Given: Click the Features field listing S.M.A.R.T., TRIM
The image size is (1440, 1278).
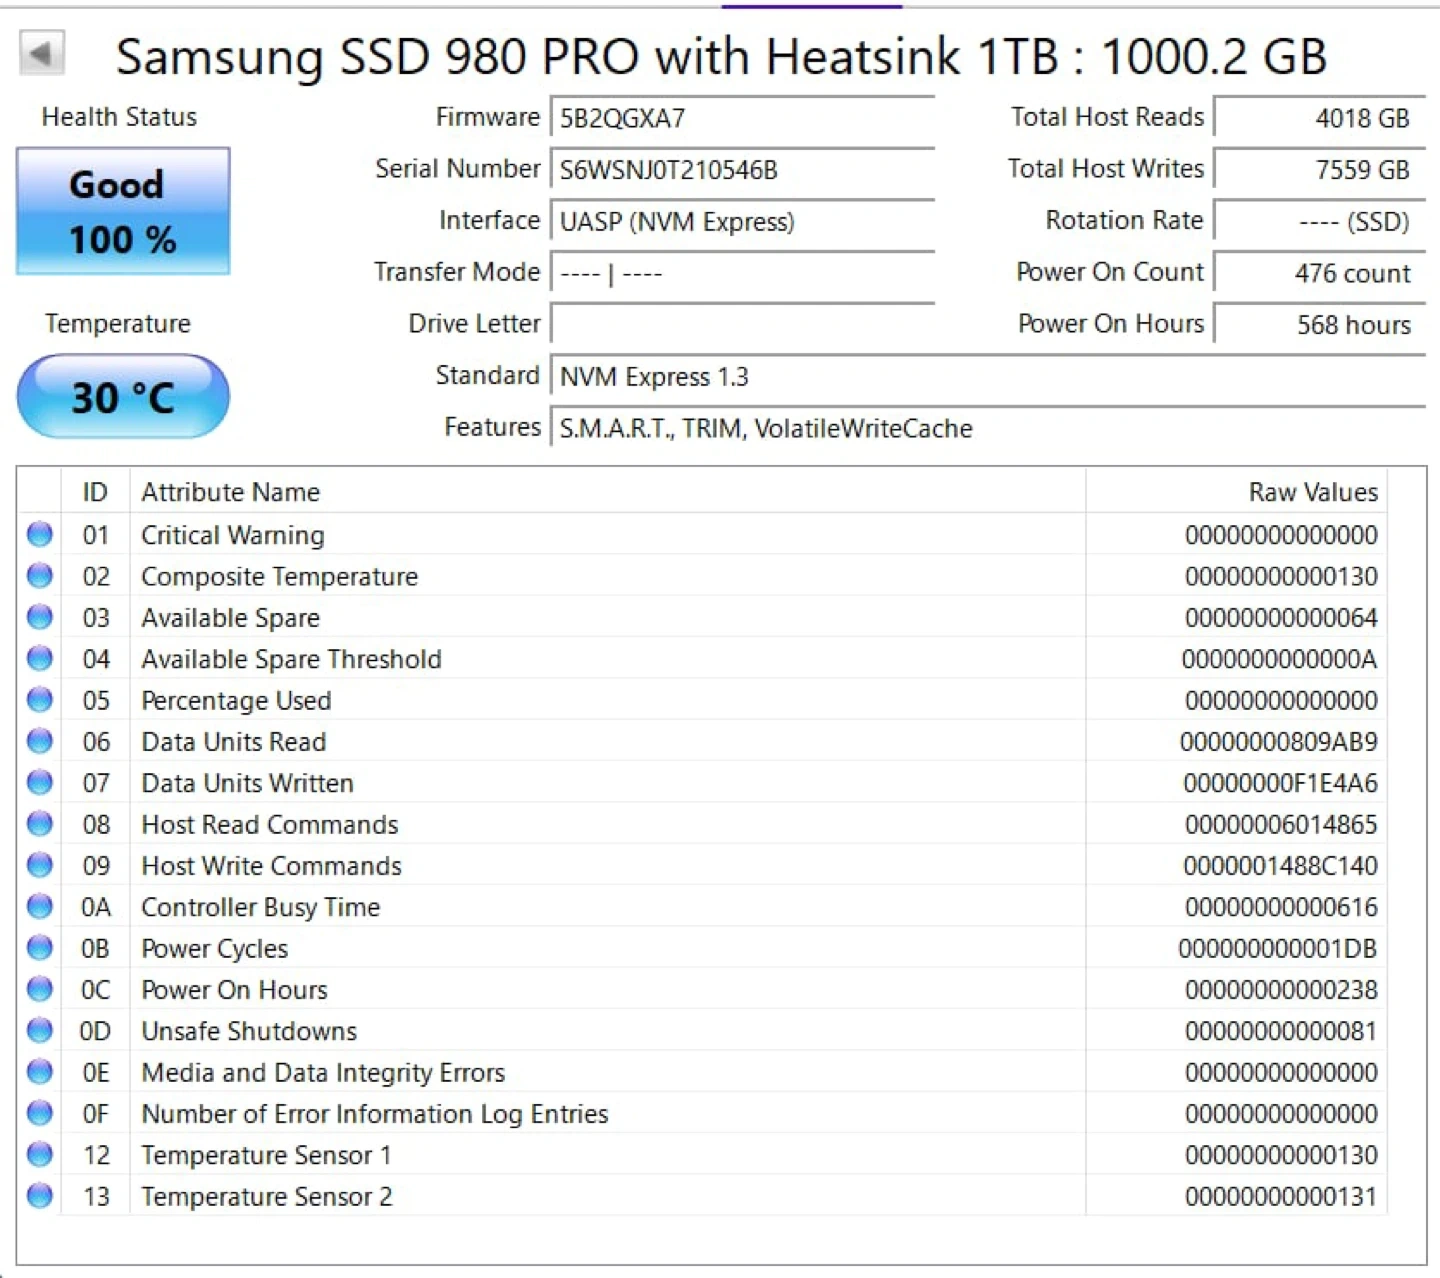Looking at the screenshot, I should click(985, 429).
